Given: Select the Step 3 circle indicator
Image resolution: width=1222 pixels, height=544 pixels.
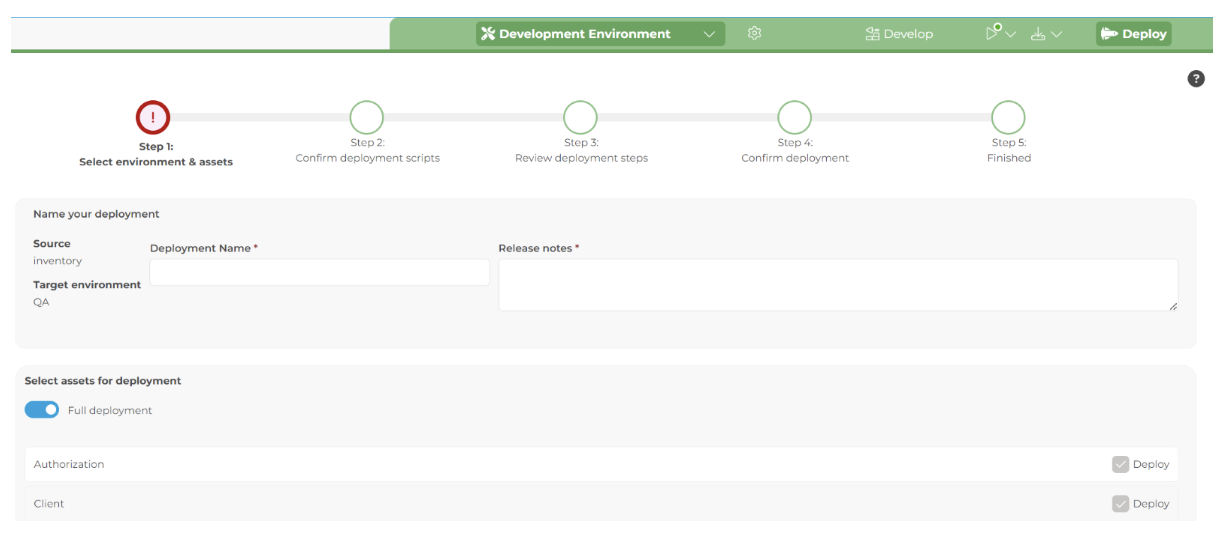Looking at the screenshot, I should [580, 117].
